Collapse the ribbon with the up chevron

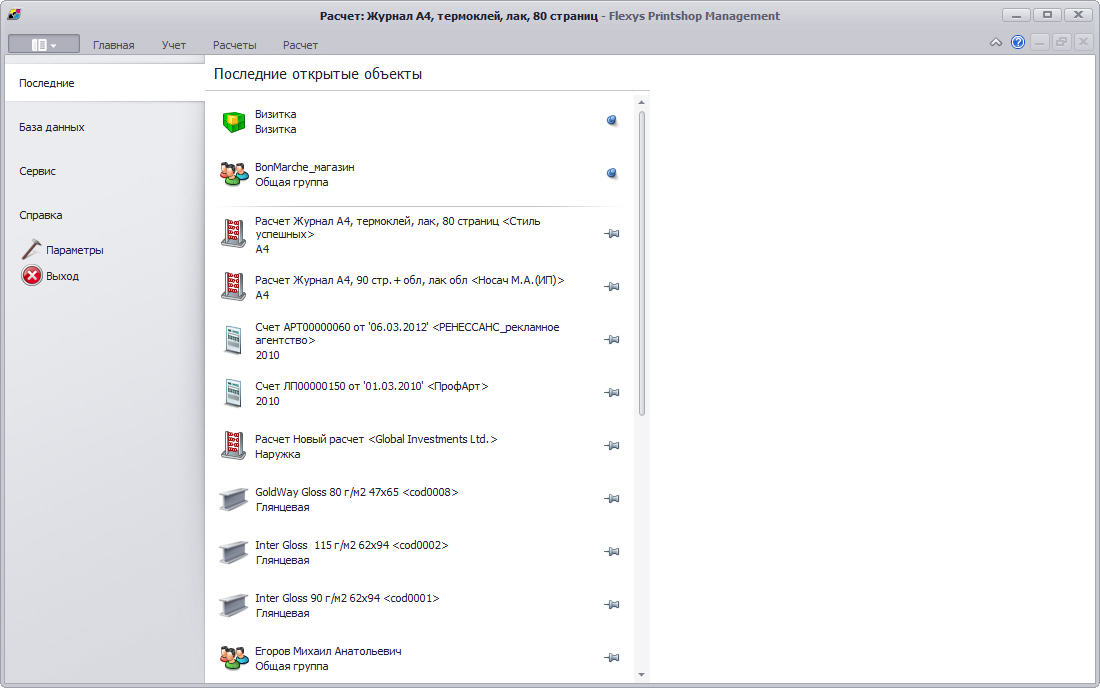[x=995, y=43]
